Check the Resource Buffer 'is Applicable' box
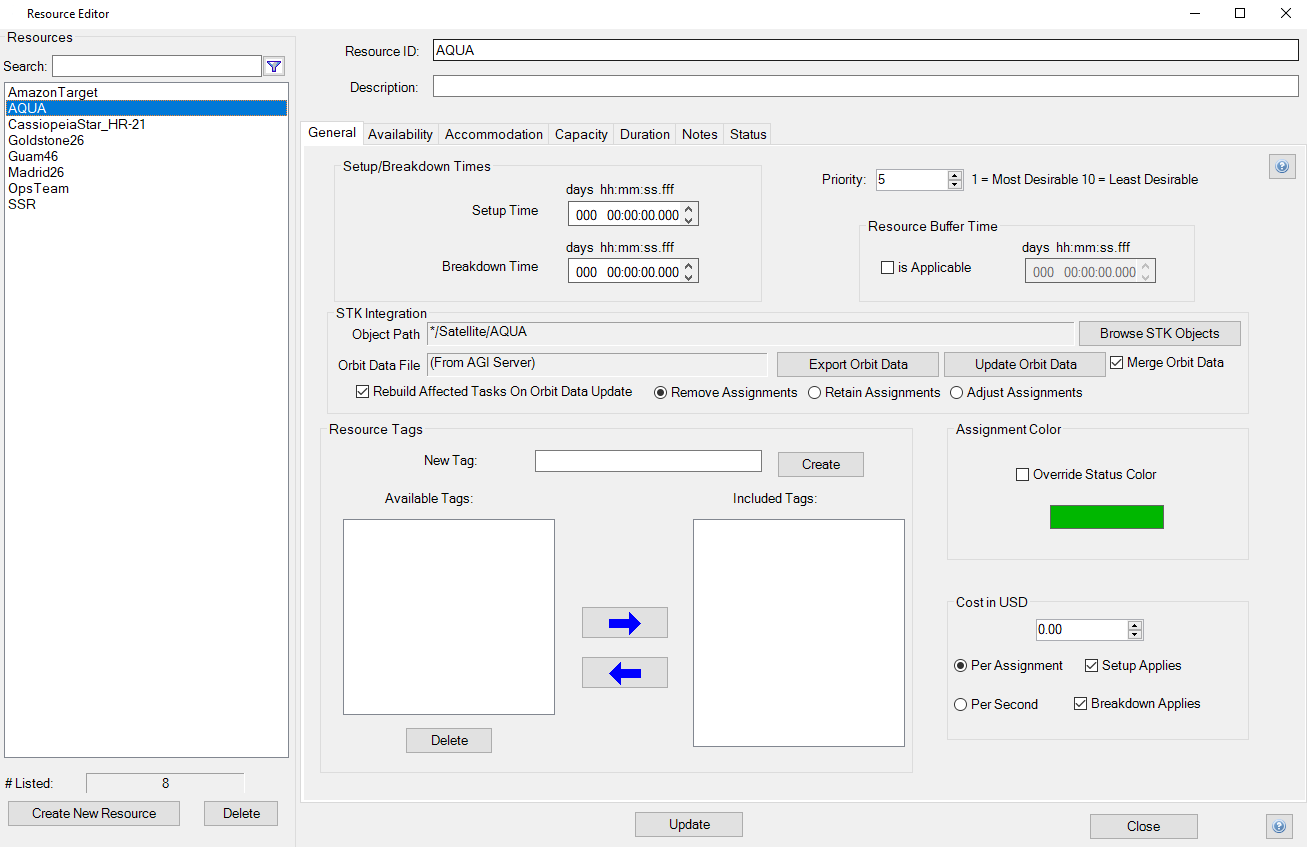Screen dimensions: 1307x847 click(887, 268)
